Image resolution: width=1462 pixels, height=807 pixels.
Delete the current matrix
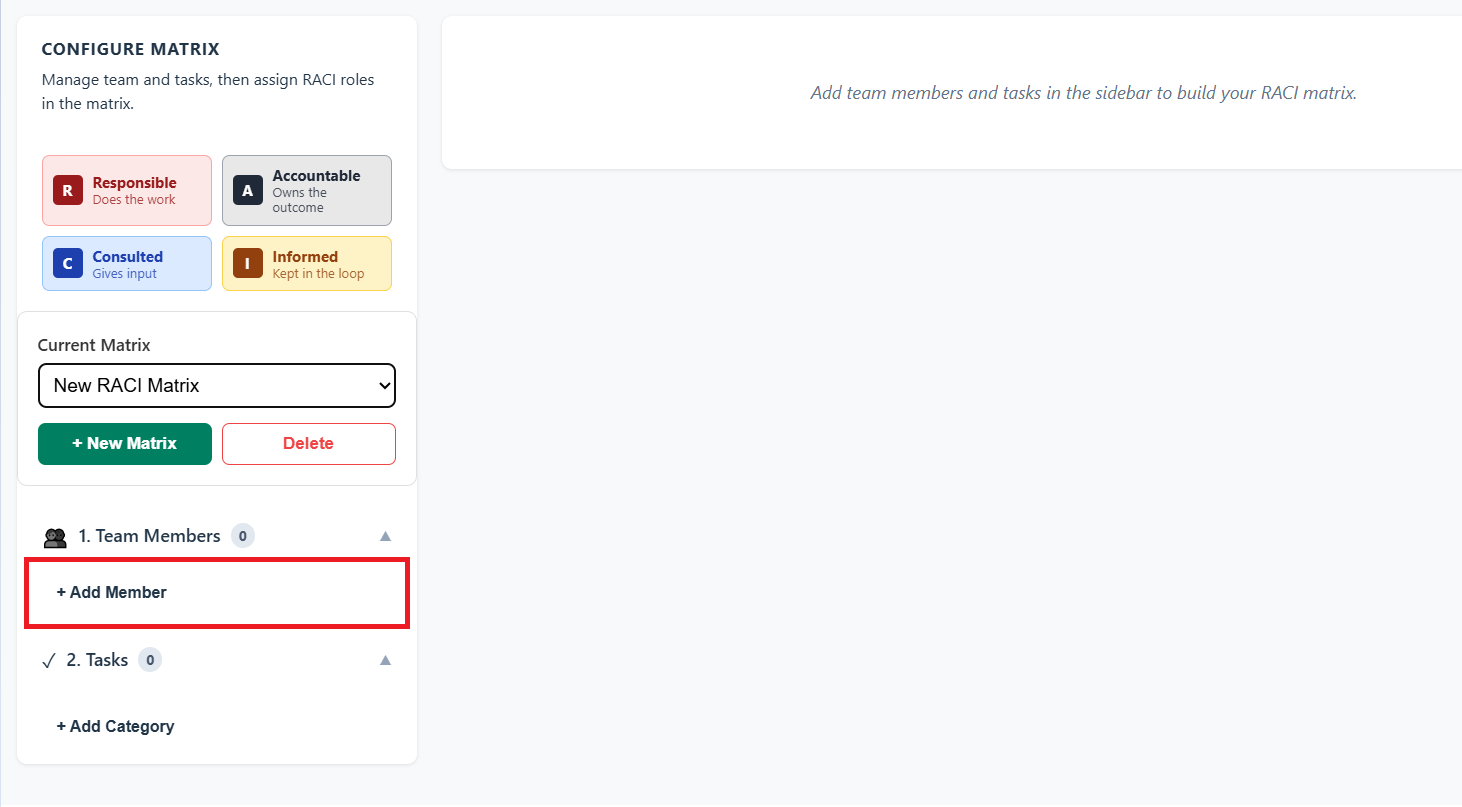(x=308, y=443)
